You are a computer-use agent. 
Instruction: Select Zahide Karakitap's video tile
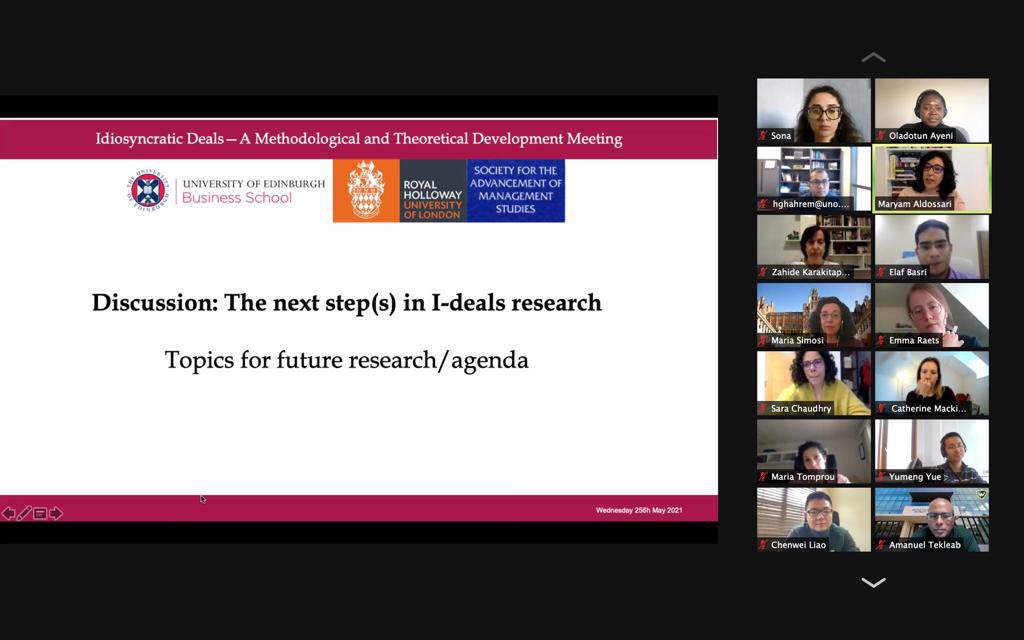(x=814, y=247)
